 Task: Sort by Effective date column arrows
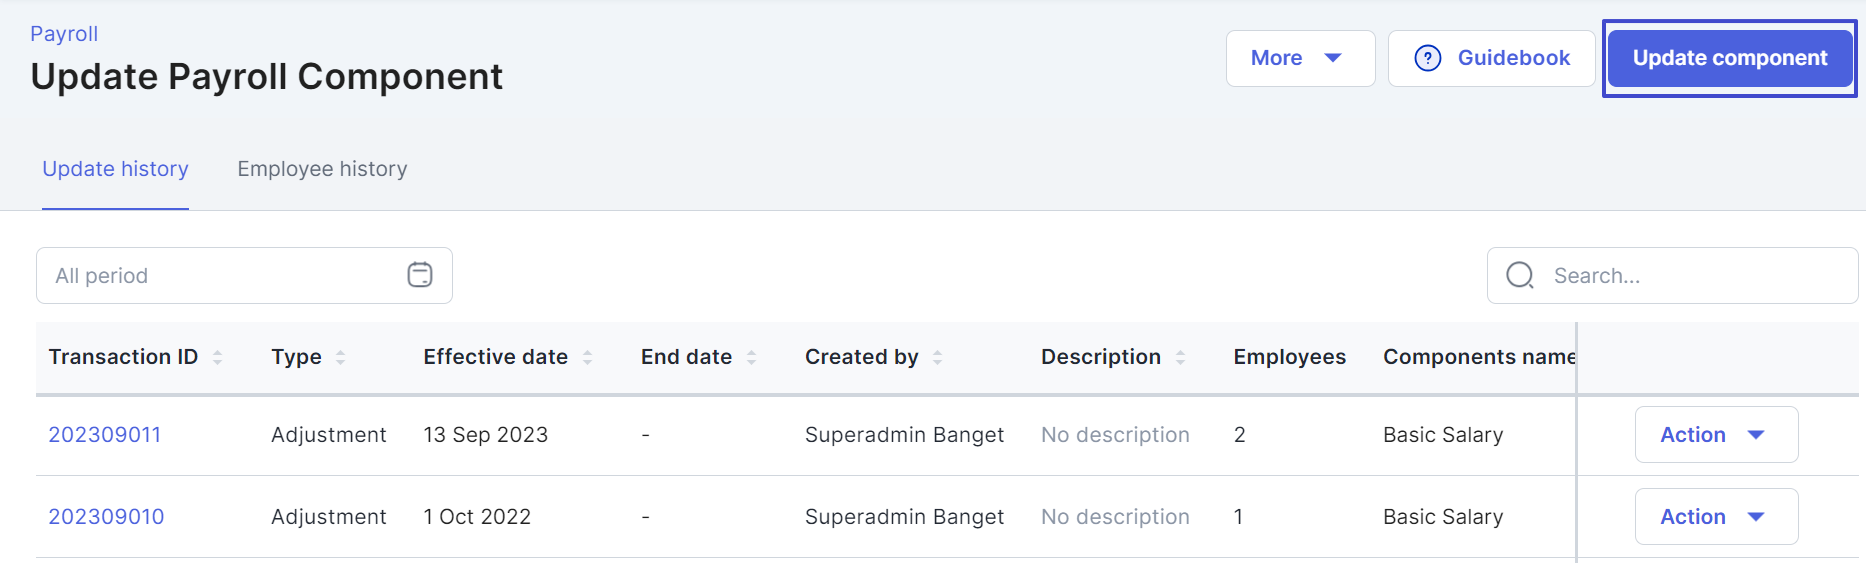tap(588, 357)
